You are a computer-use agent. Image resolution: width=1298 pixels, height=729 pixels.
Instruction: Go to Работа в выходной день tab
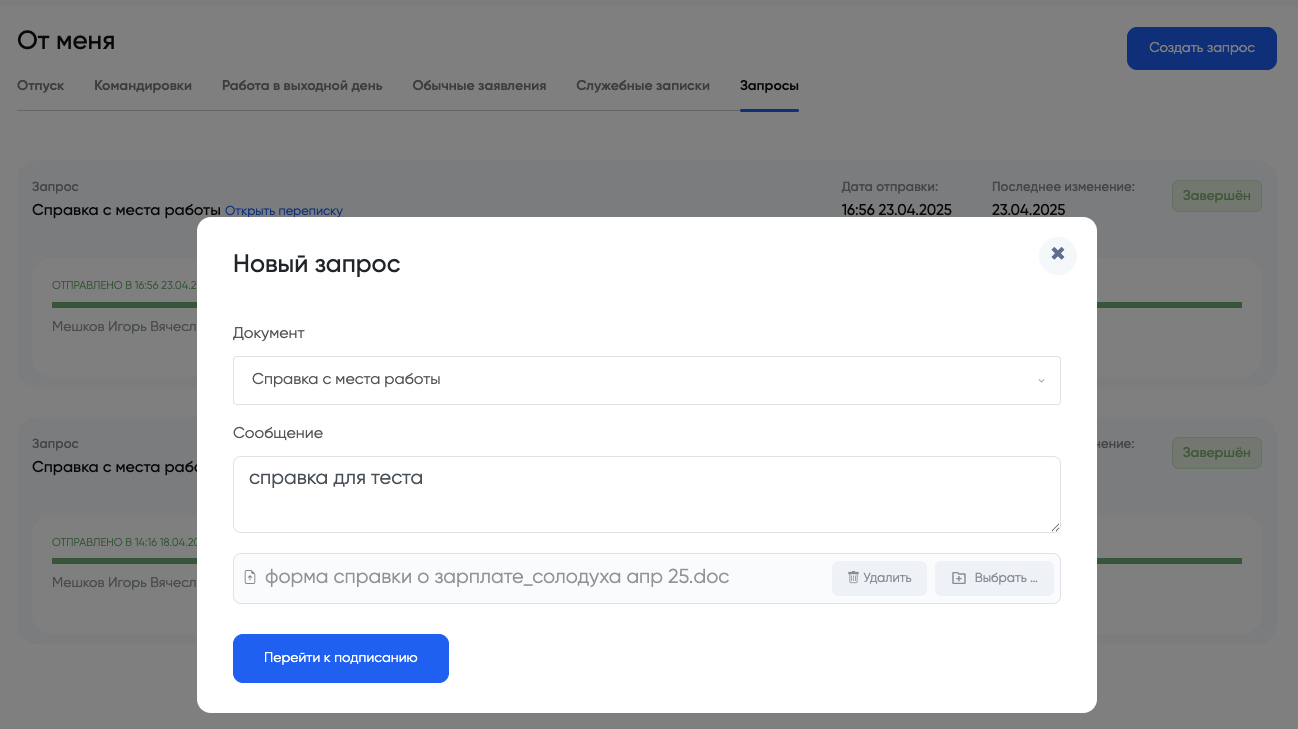(302, 86)
